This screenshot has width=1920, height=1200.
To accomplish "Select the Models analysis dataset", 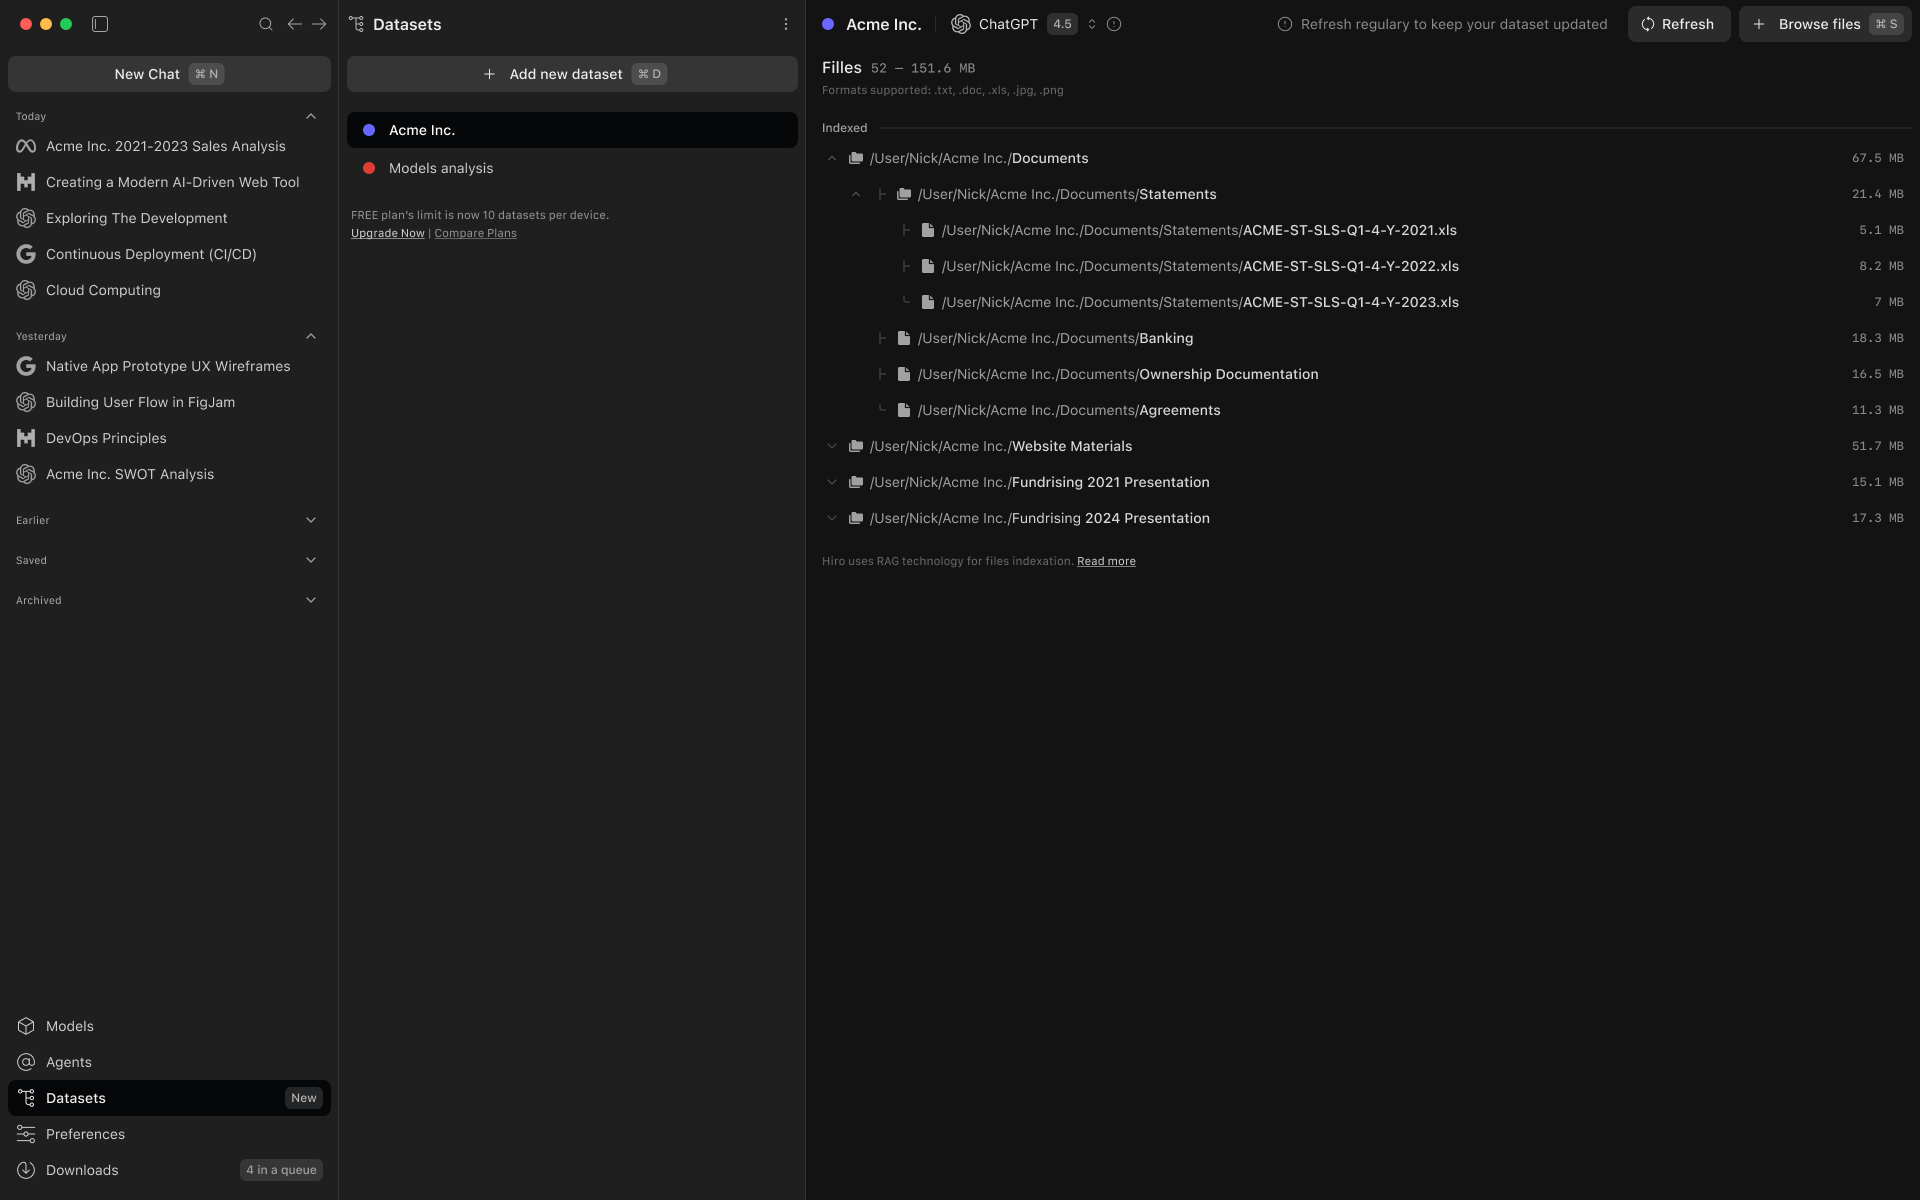I will pos(441,168).
